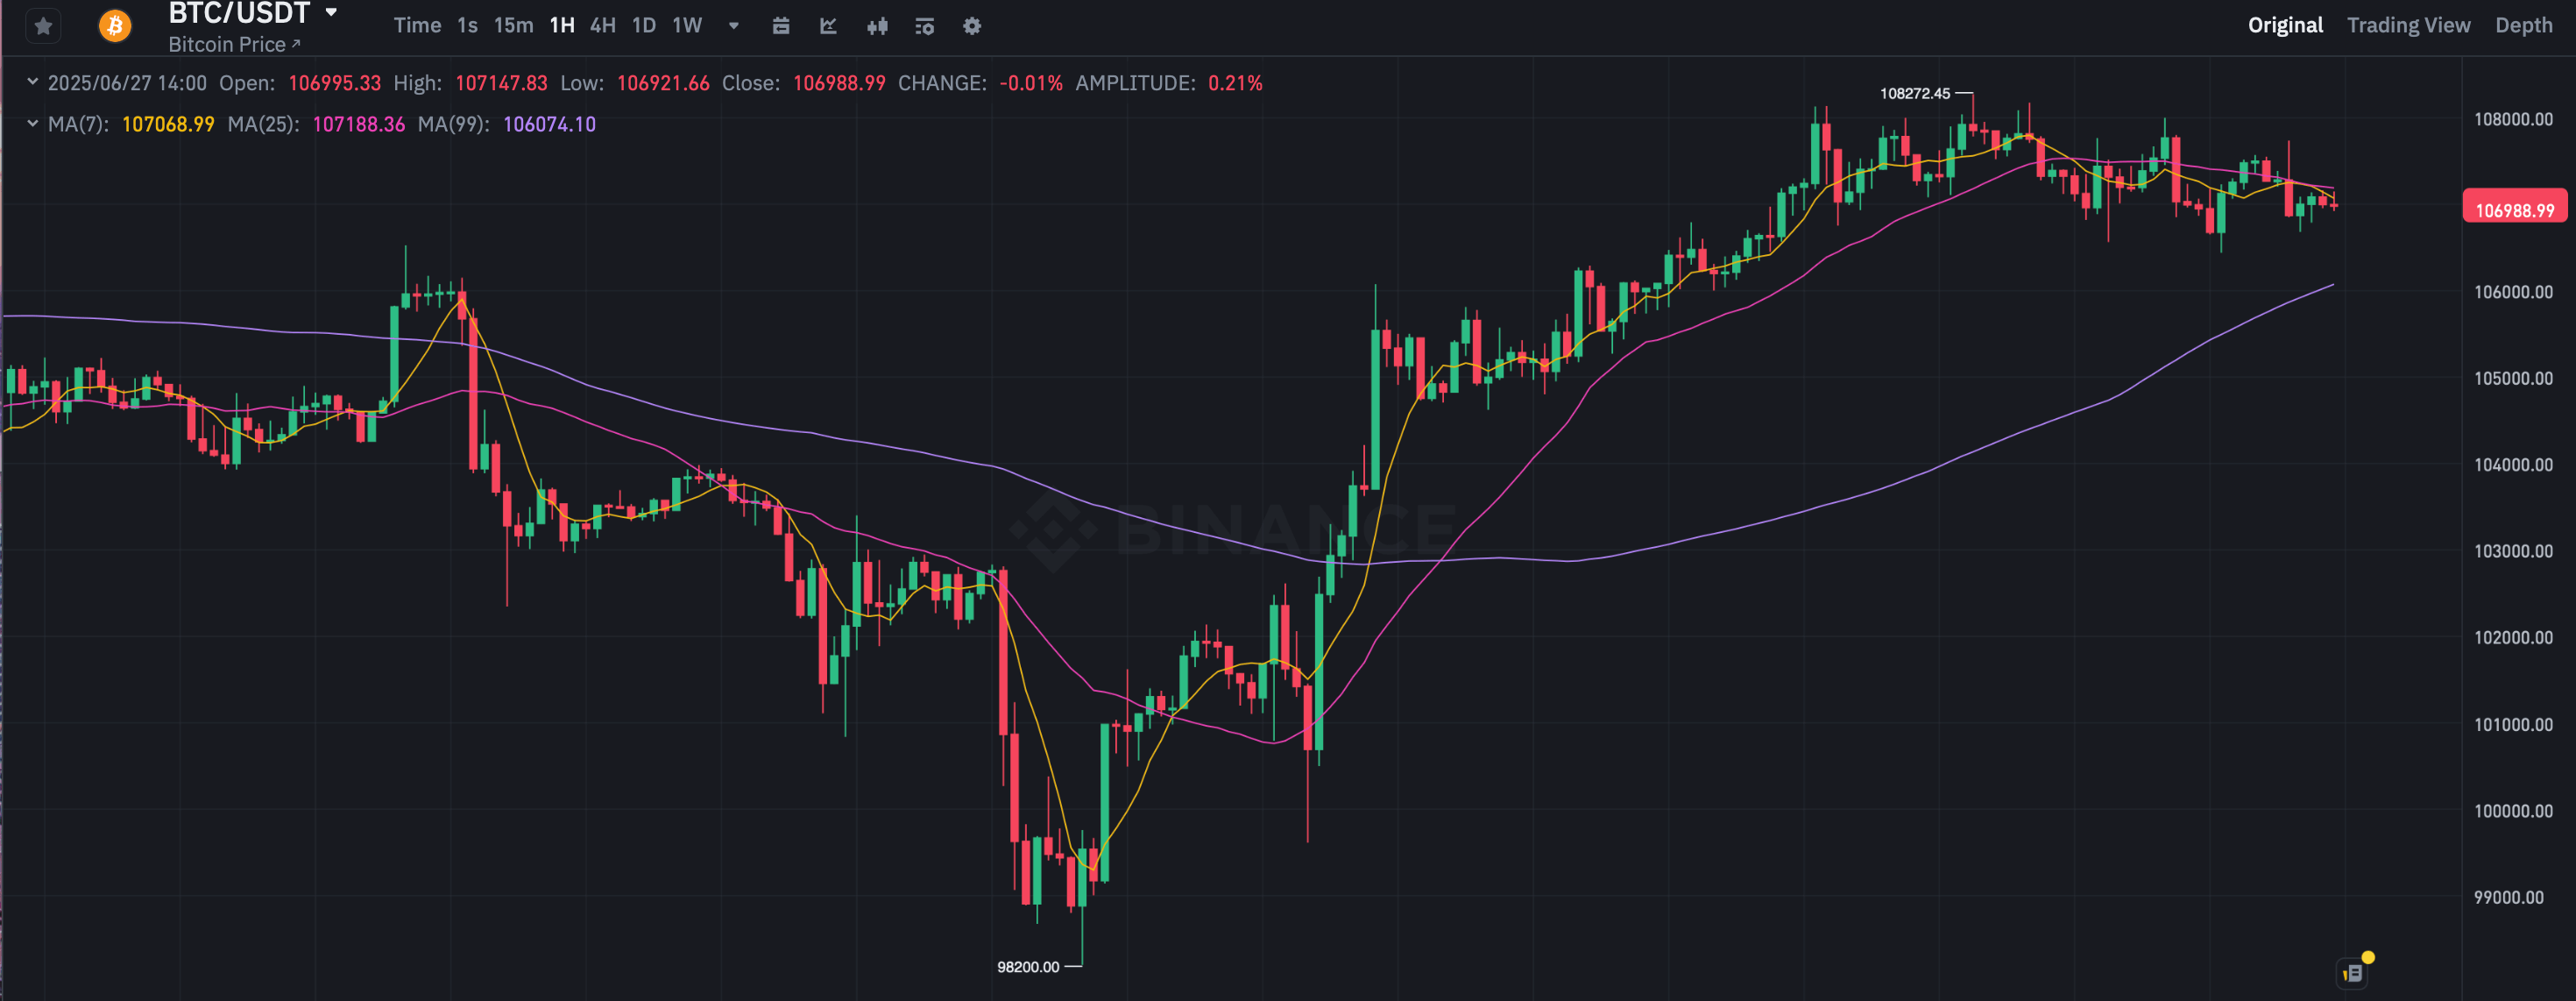This screenshot has height=1001, width=2576.
Task: Click the Low price 106921.66
Action: pyautogui.click(x=663, y=83)
